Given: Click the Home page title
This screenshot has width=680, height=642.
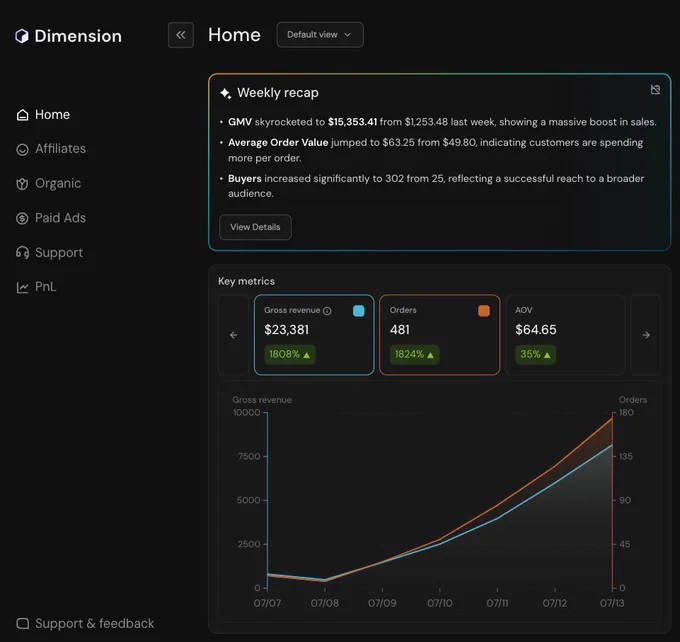Looking at the screenshot, I should (x=234, y=35).
